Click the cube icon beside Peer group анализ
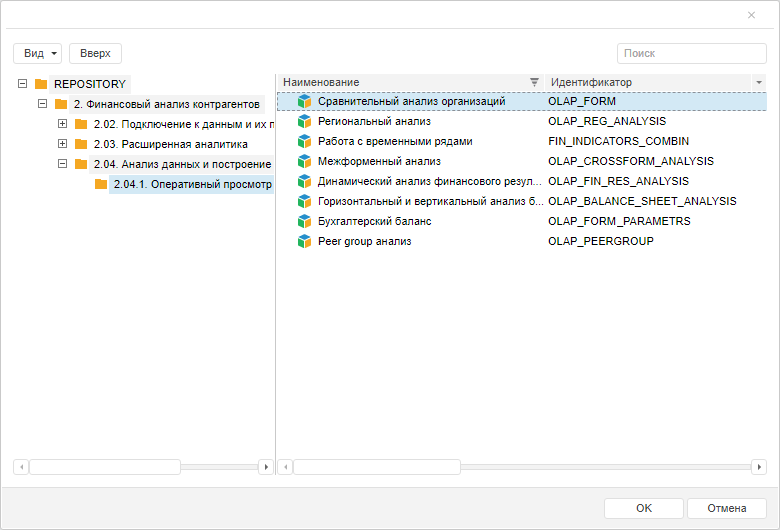 (x=305, y=241)
